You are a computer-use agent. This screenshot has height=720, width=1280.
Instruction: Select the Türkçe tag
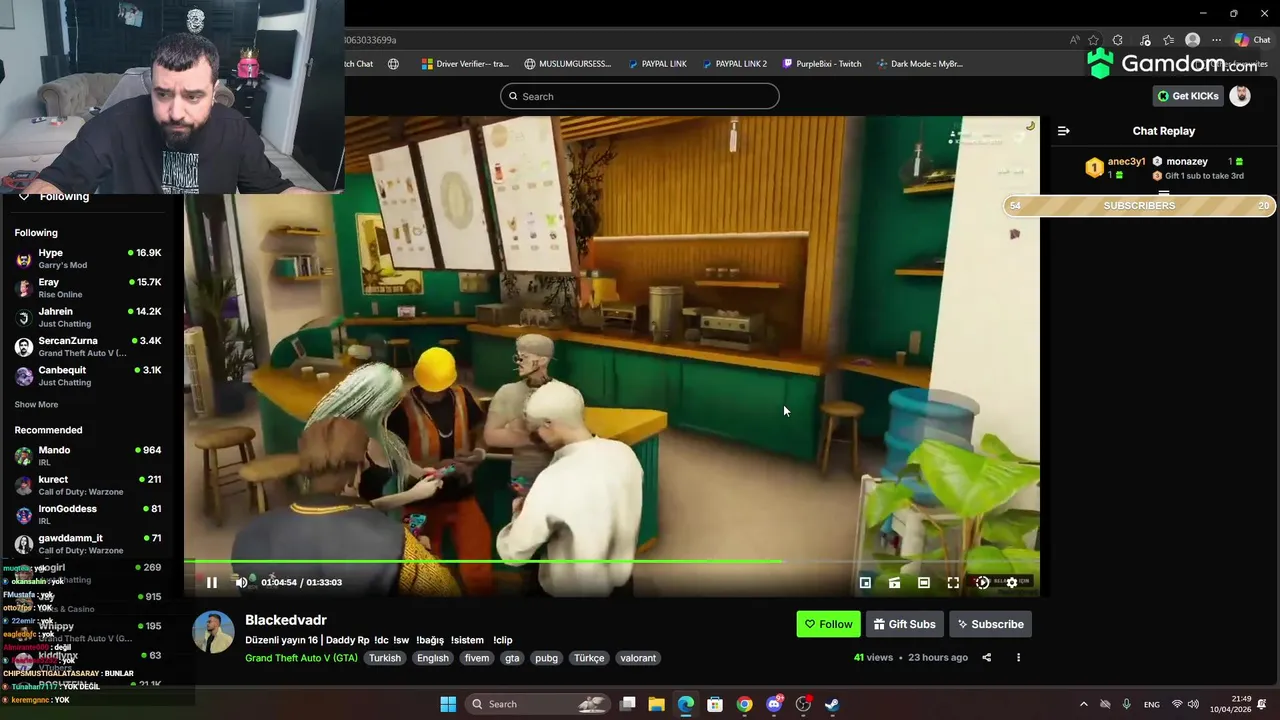pyautogui.click(x=589, y=658)
